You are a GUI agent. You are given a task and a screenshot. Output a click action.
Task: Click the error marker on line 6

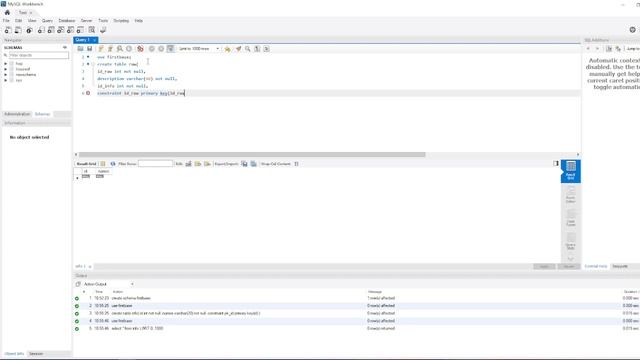pyautogui.click(x=88, y=93)
